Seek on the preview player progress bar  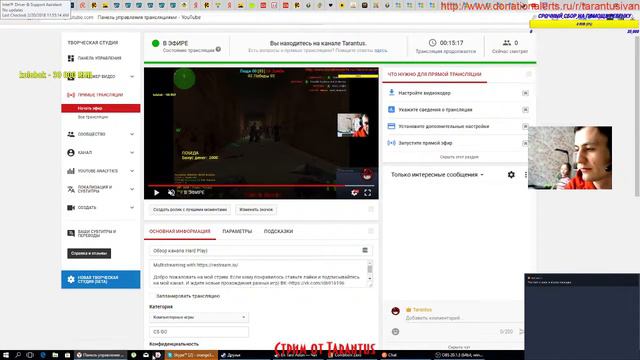tap(261, 185)
